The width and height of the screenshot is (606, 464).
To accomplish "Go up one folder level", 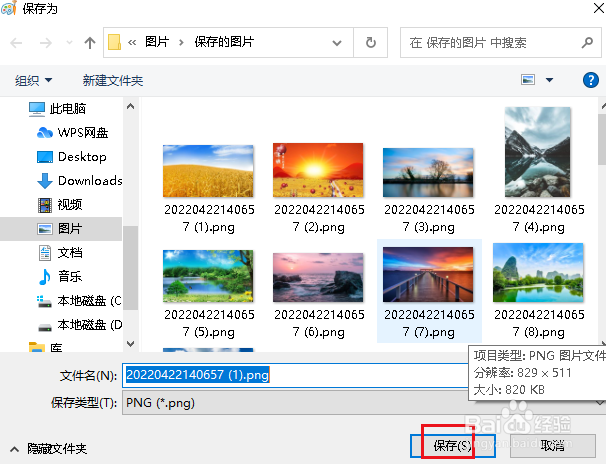I will pyautogui.click(x=90, y=42).
